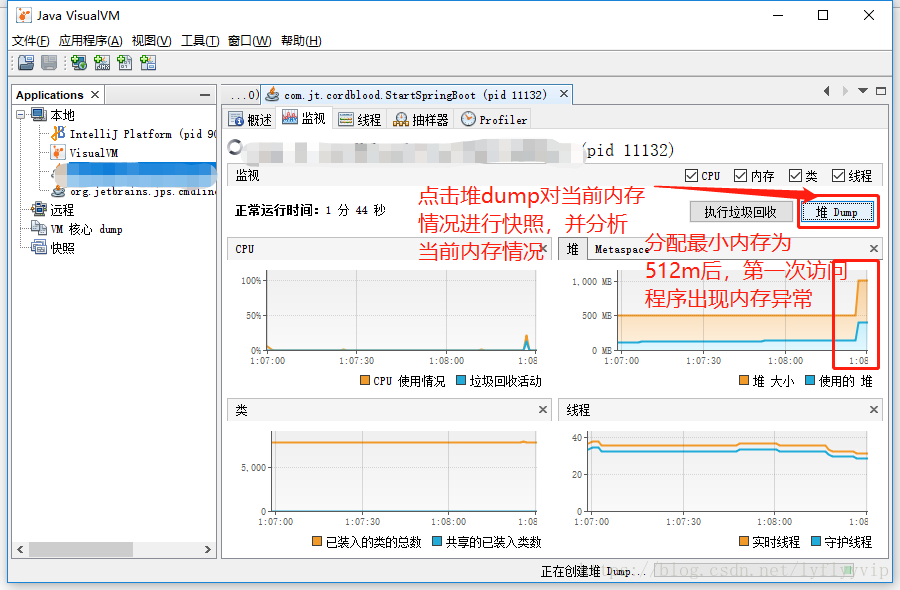
Task: Minimize the Applications panel
Action: point(205,95)
